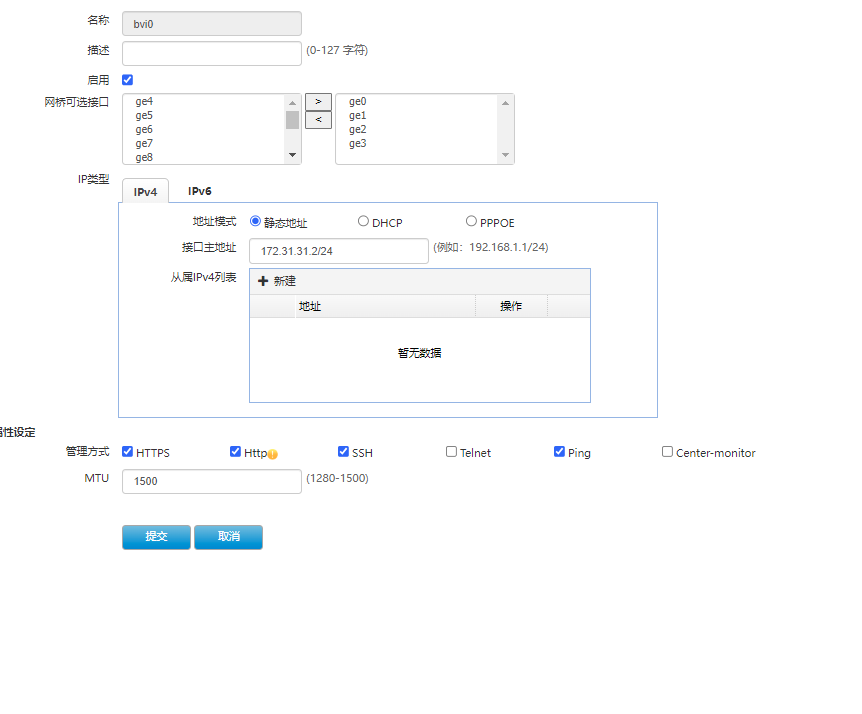The height and width of the screenshot is (714, 862).
Task: Select DHCP address mode
Action: click(x=363, y=221)
